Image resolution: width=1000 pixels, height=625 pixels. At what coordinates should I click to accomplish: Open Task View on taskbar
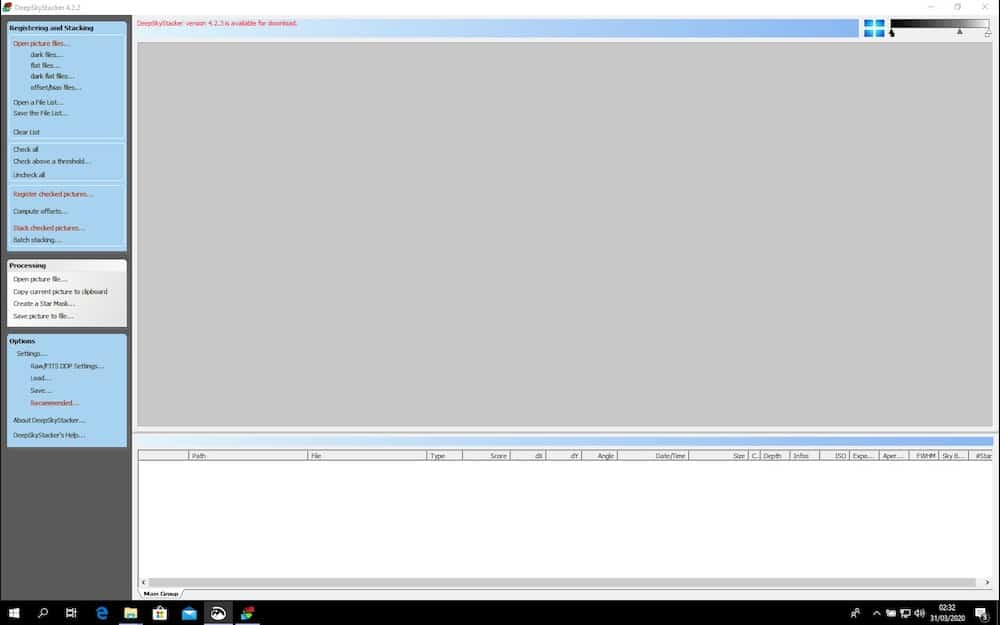71,613
